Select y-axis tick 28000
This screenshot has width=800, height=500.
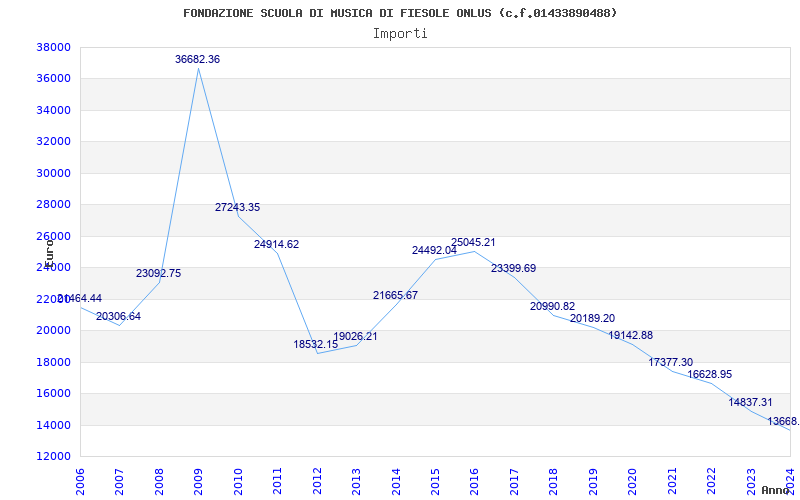53,205
